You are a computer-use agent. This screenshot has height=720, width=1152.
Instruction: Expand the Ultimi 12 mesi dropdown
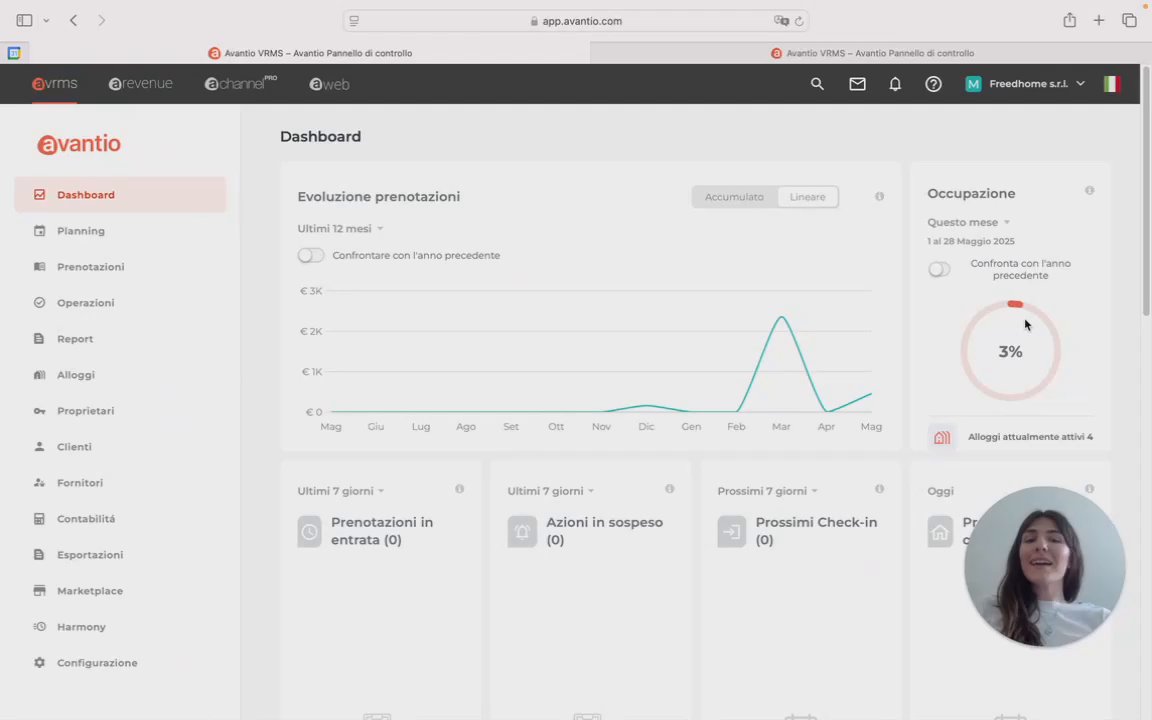[x=340, y=228]
